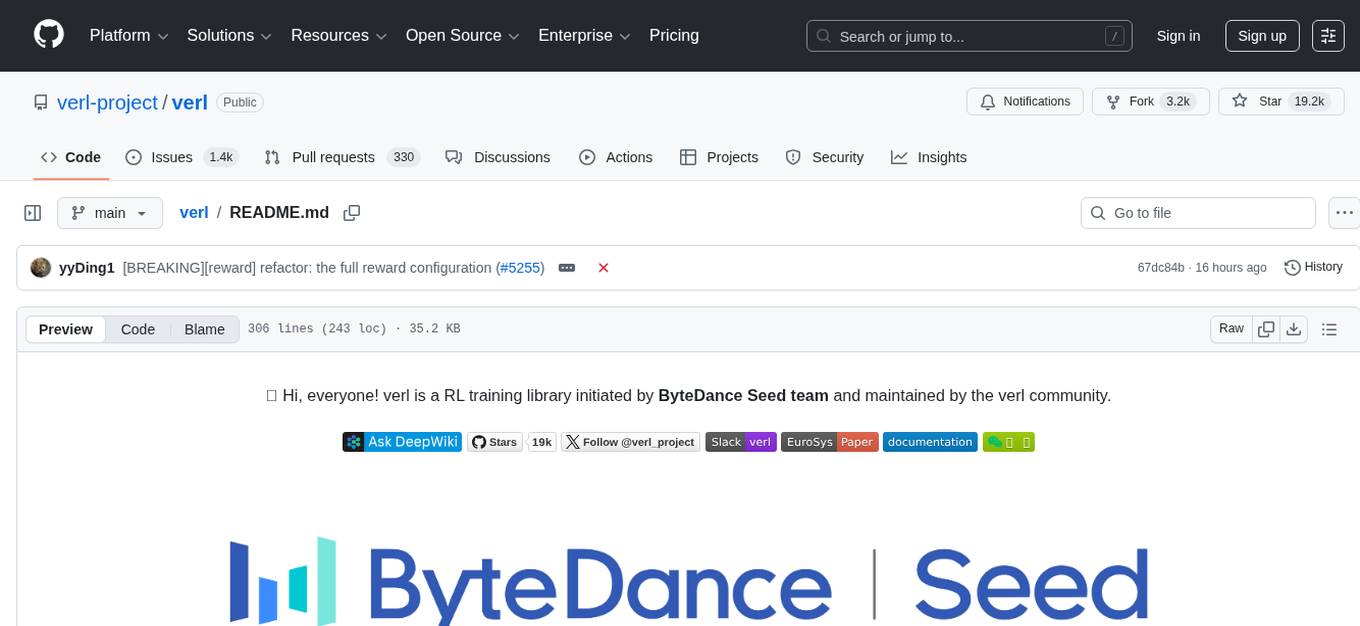Viewport: 1360px width, 626px height.
Task: Download the raw README file
Action: pos(1293,329)
